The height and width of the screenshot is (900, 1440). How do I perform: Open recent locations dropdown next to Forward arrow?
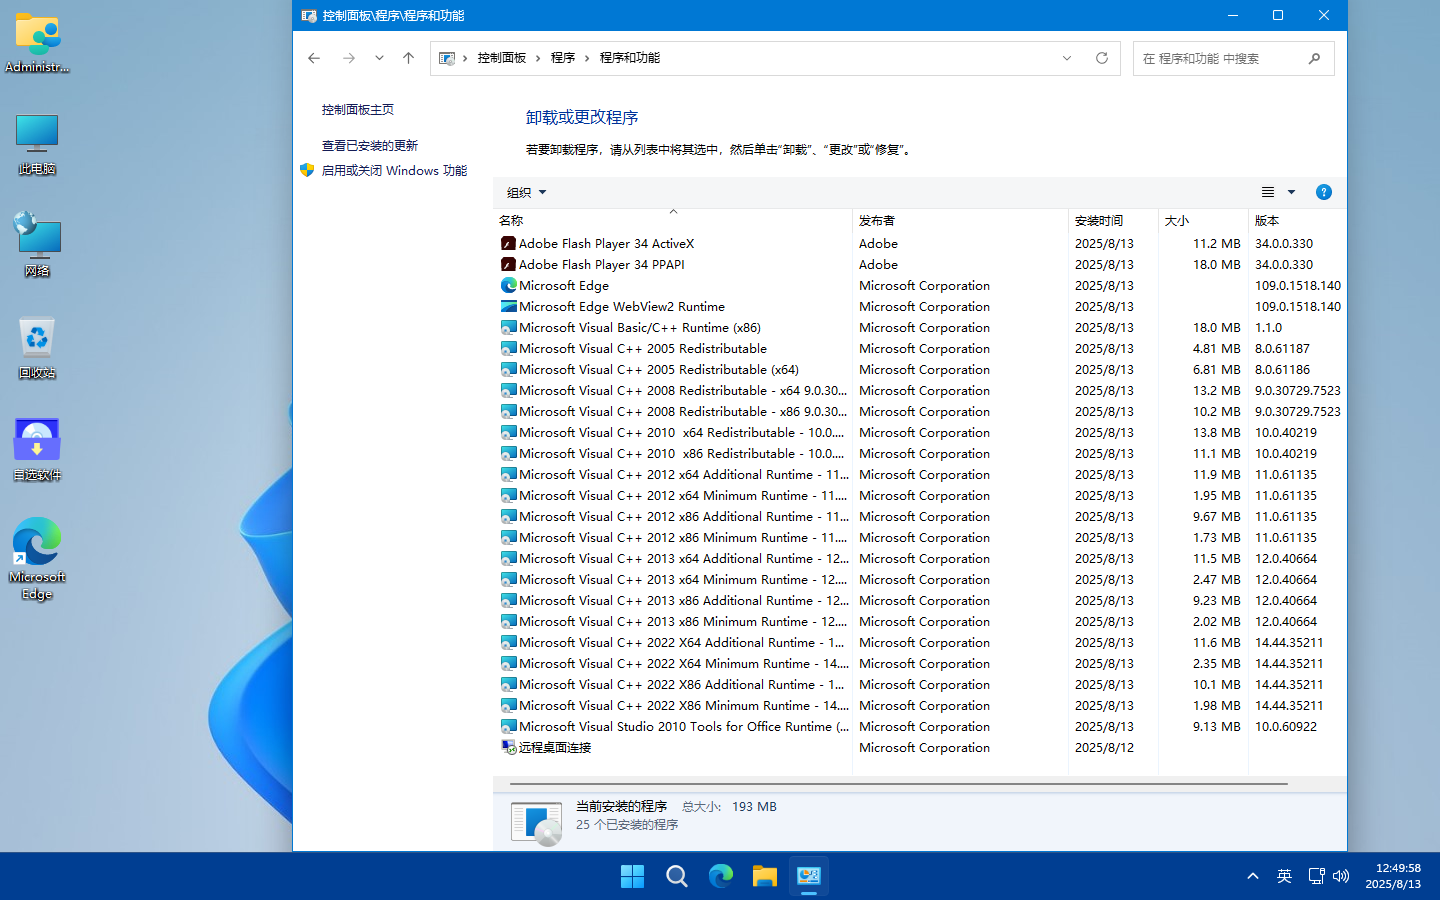click(x=379, y=58)
